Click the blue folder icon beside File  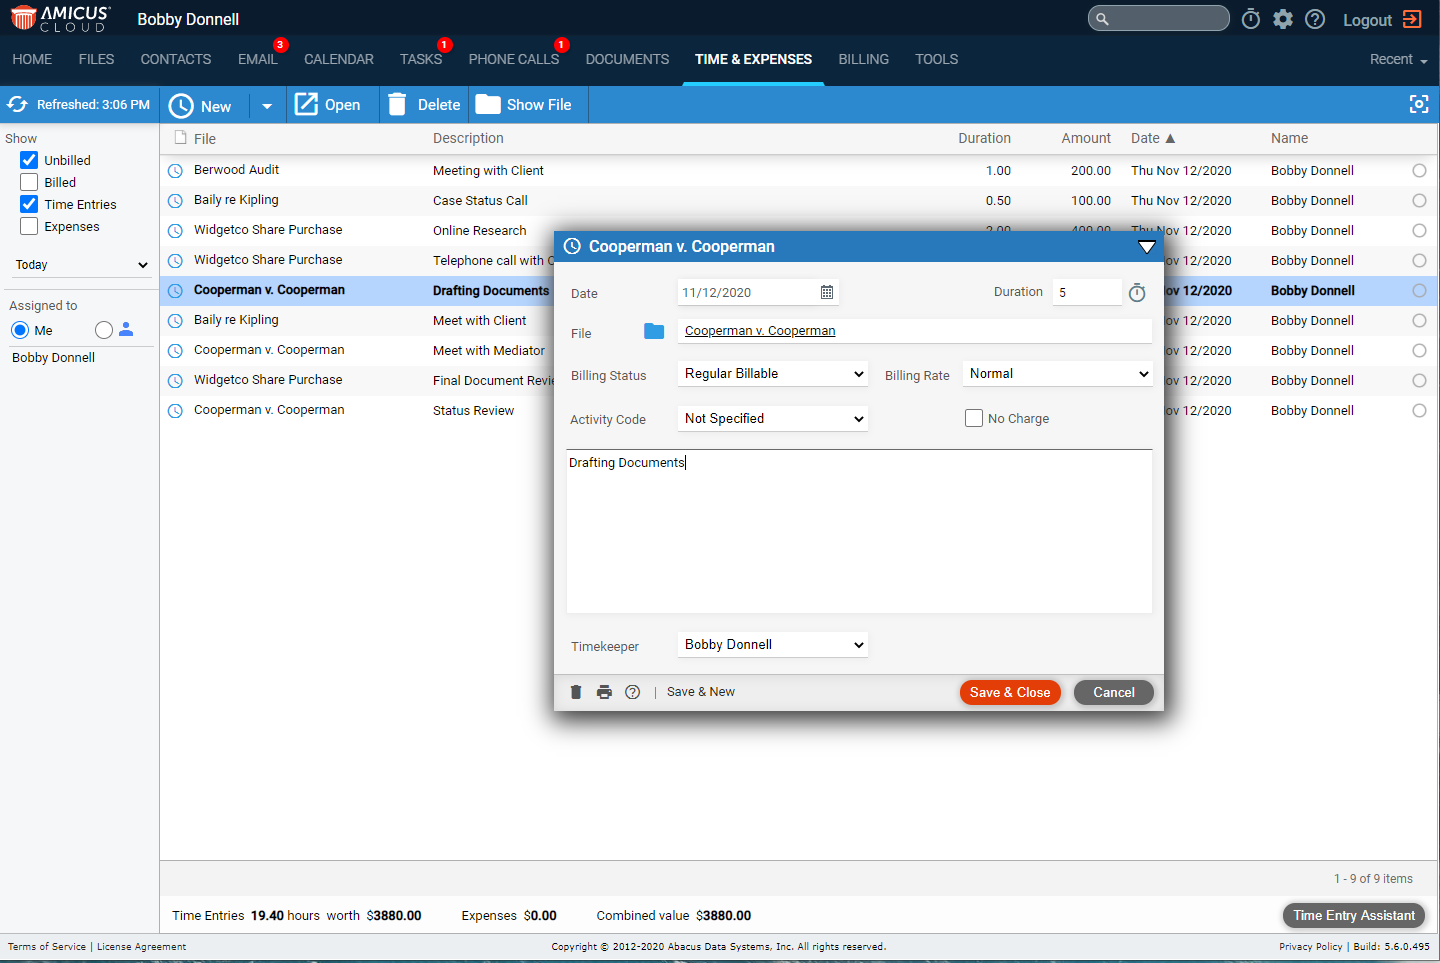pyautogui.click(x=654, y=331)
